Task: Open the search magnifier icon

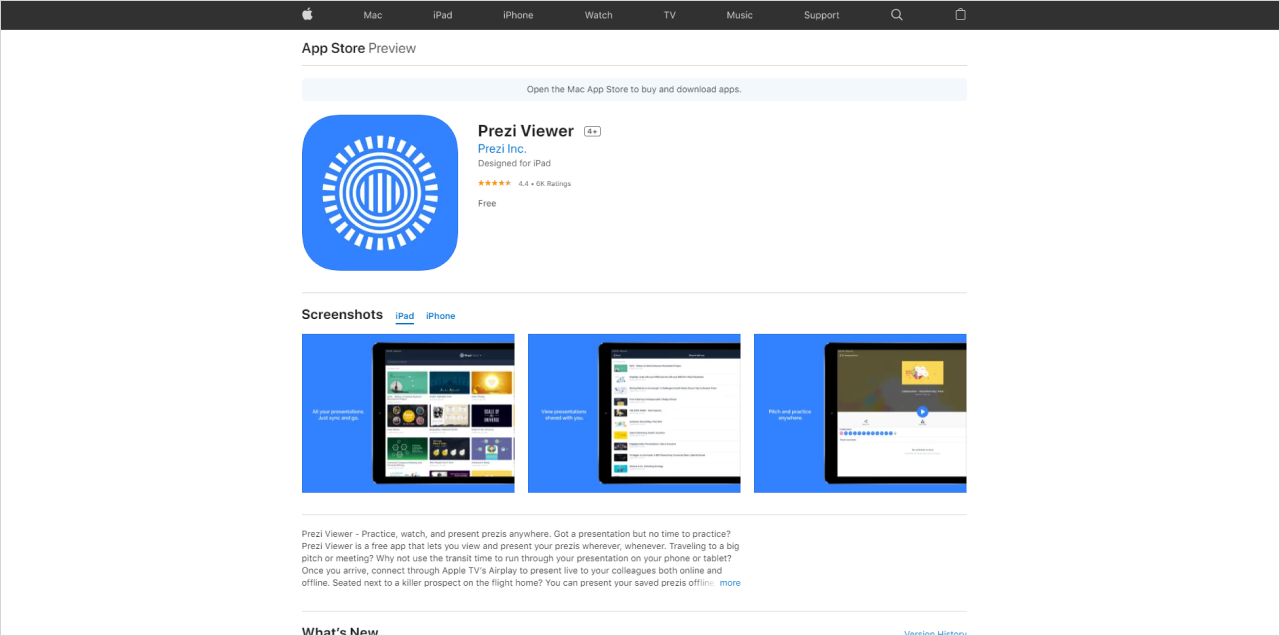Action: coord(896,15)
